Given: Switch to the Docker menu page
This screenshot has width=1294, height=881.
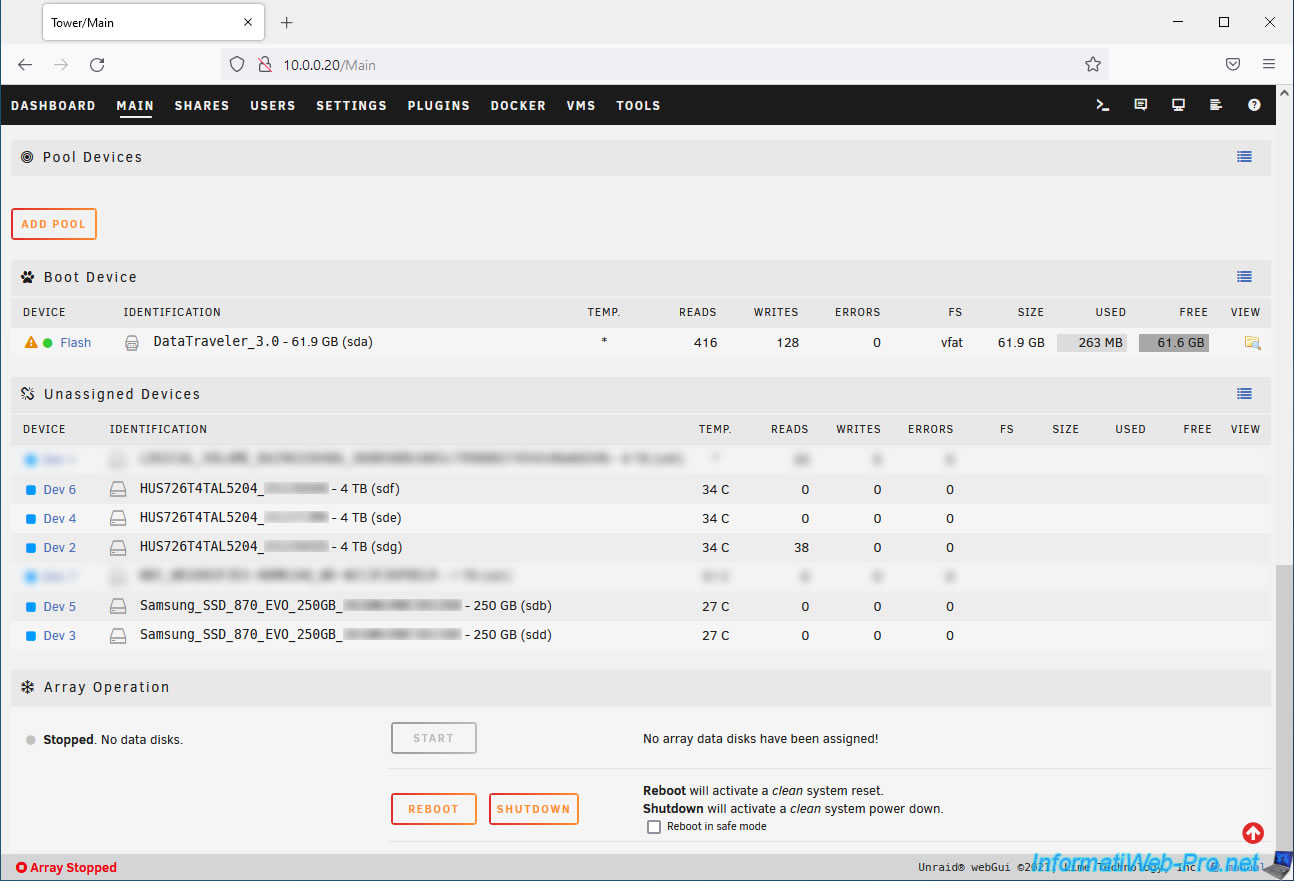Looking at the screenshot, I should click(518, 106).
